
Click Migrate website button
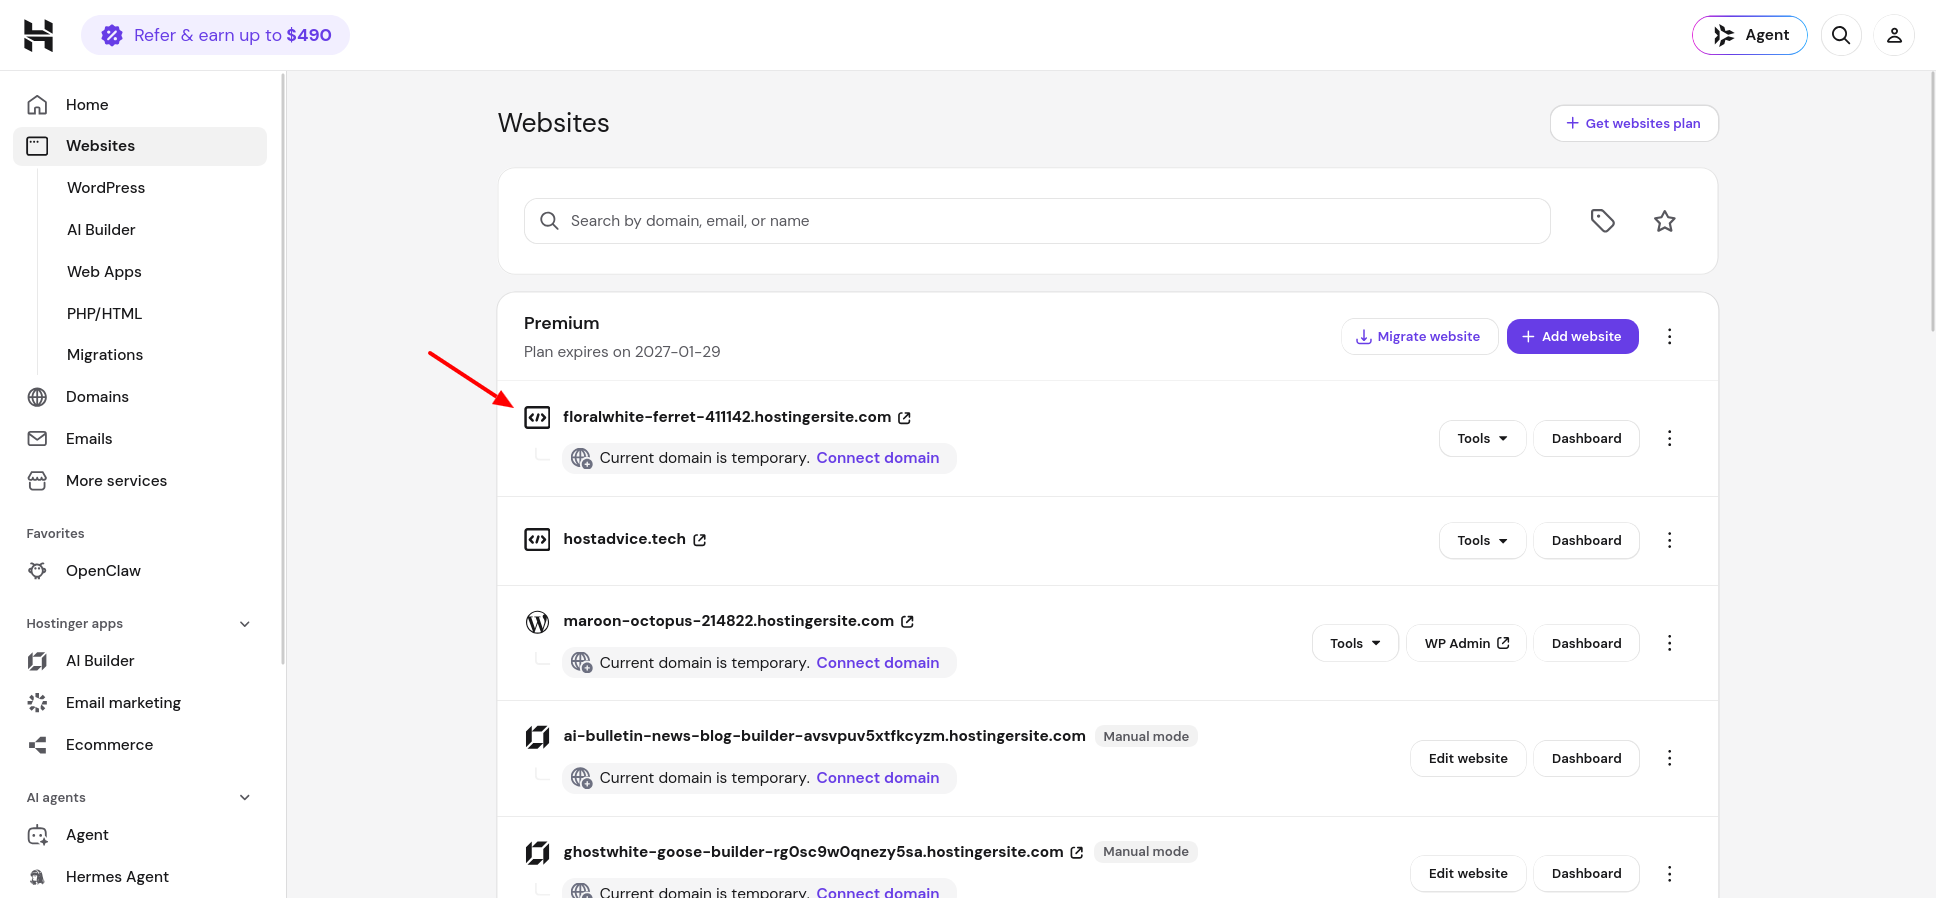point(1419,336)
